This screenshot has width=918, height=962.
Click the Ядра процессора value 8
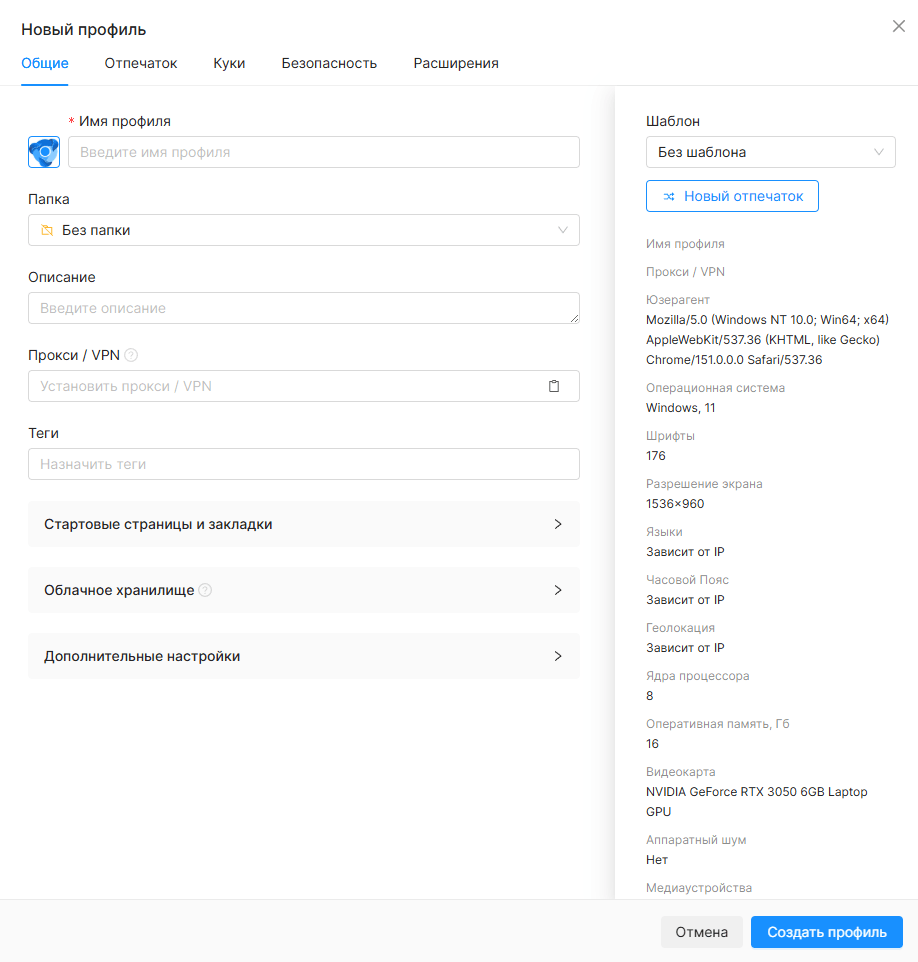click(x=650, y=696)
